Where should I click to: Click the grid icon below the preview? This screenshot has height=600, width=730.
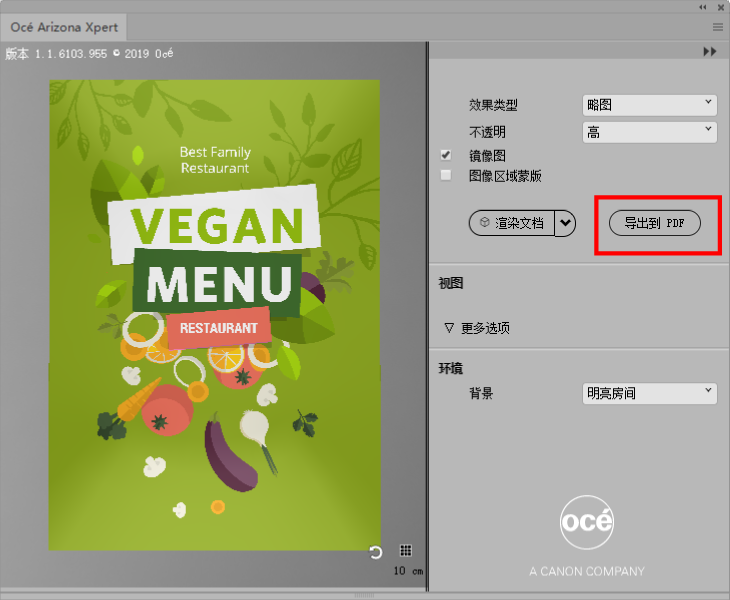(406, 551)
